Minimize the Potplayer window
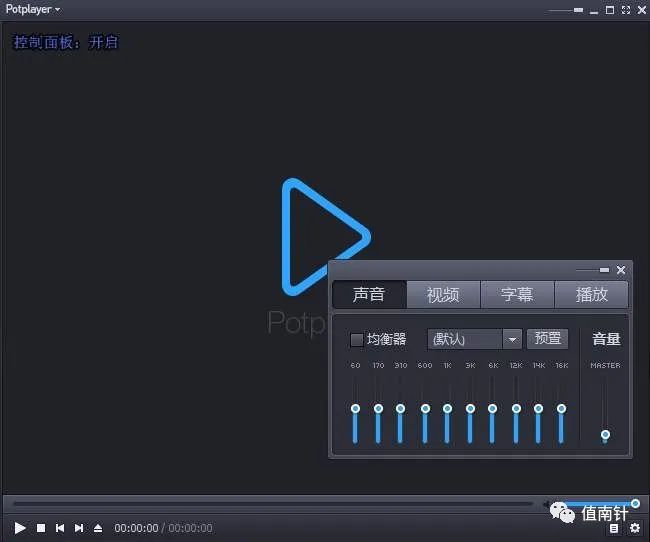650x542 pixels. 594,11
